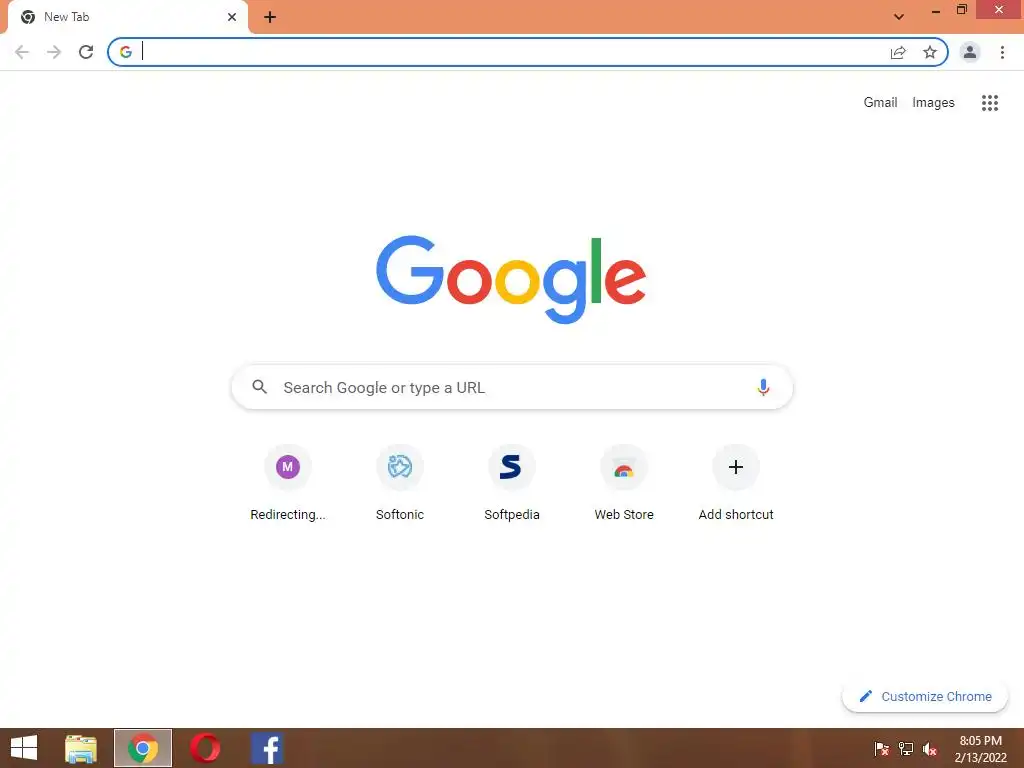Open the Softonic shortcut tile

pos(400,483)
